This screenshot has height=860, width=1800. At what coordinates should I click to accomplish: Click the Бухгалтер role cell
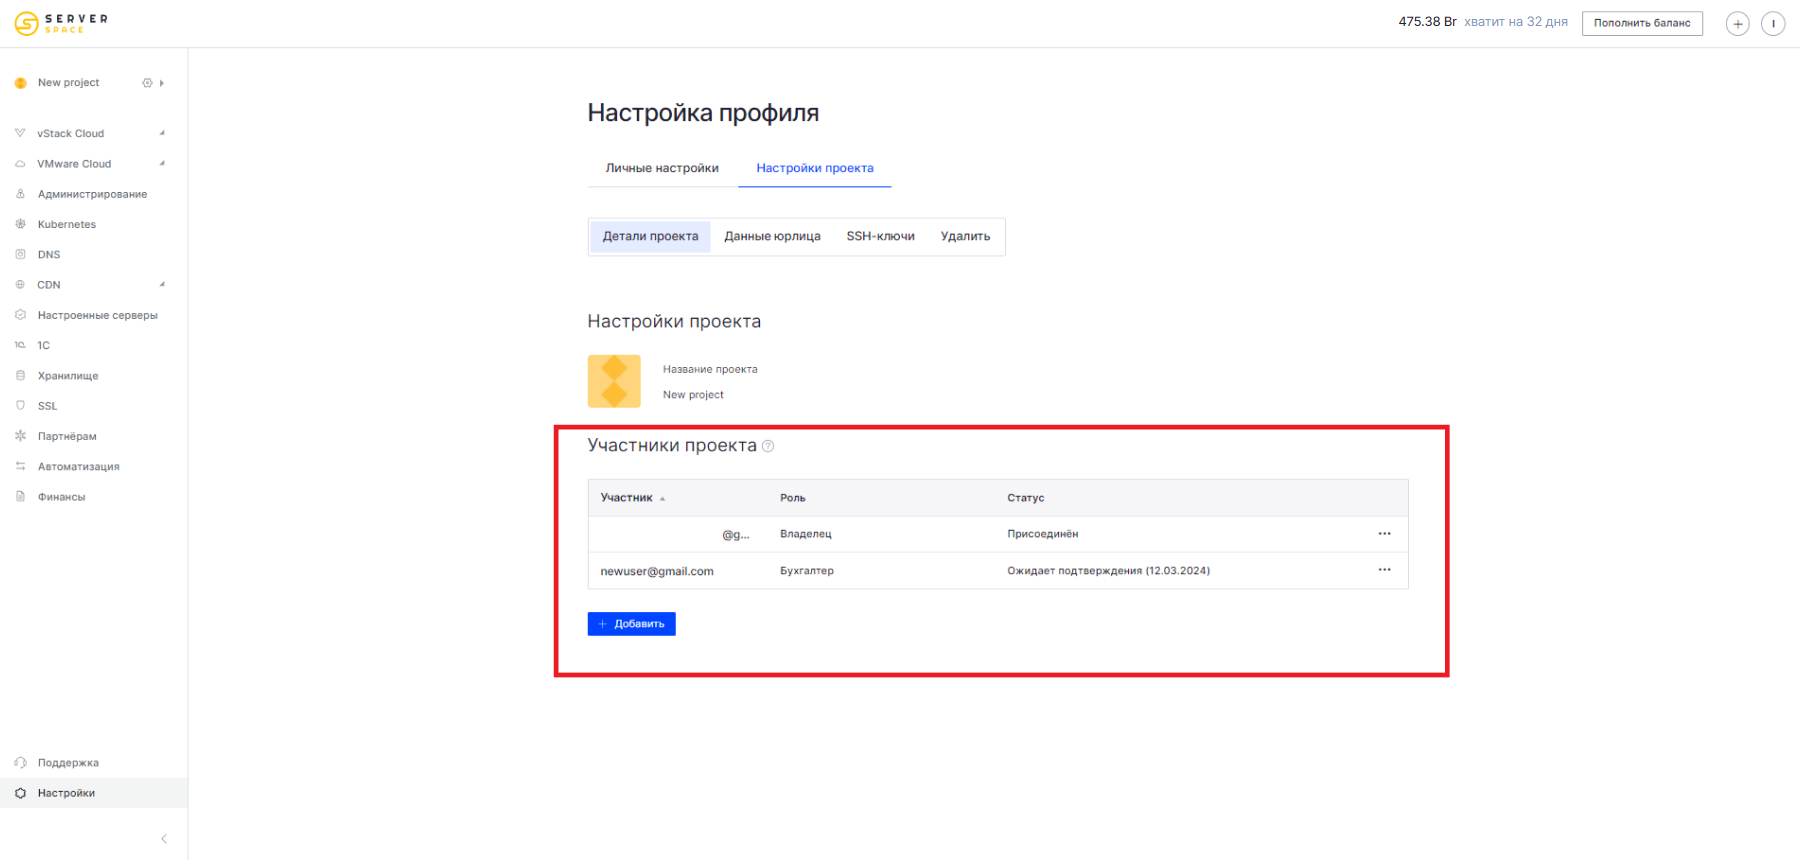tap(807, 571)
